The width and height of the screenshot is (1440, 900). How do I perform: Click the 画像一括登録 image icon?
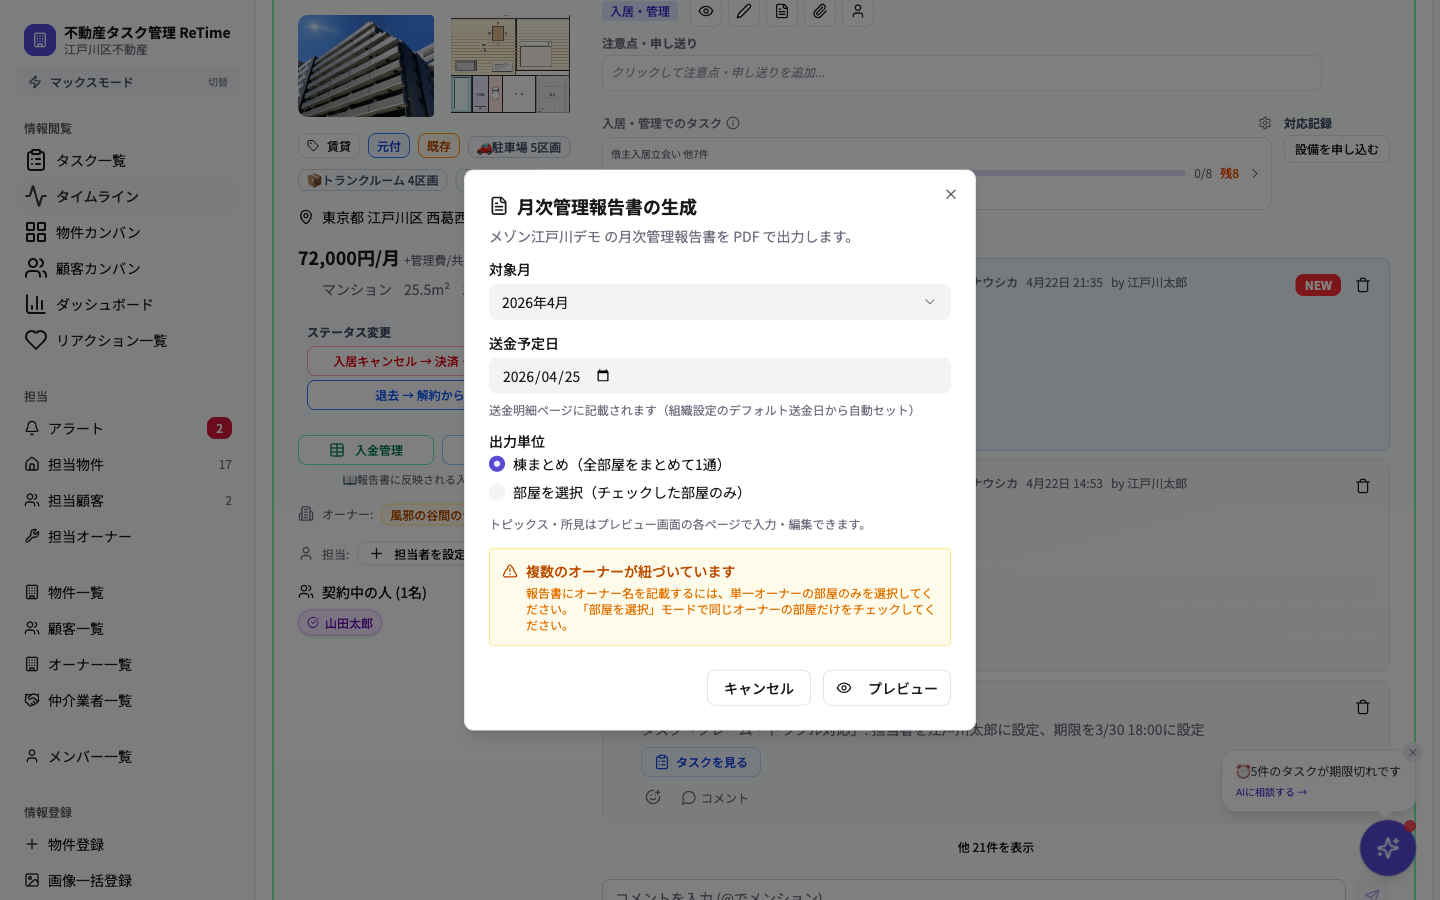click(x=32, y=880)
